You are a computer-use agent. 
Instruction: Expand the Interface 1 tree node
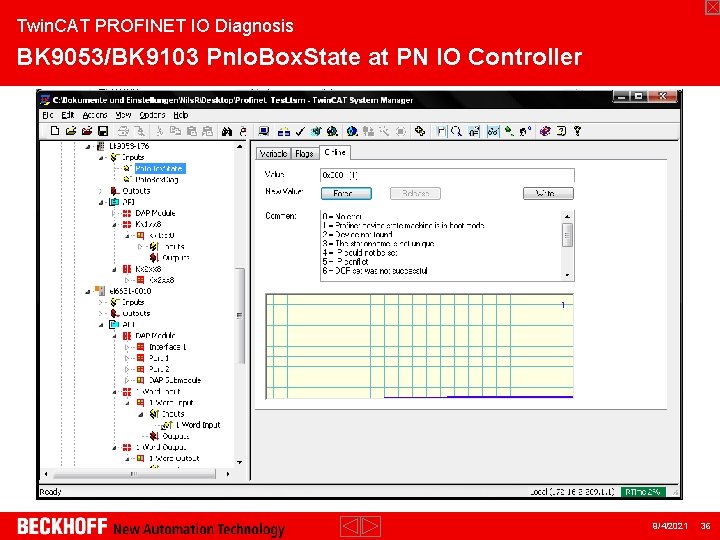coord(128,347)
